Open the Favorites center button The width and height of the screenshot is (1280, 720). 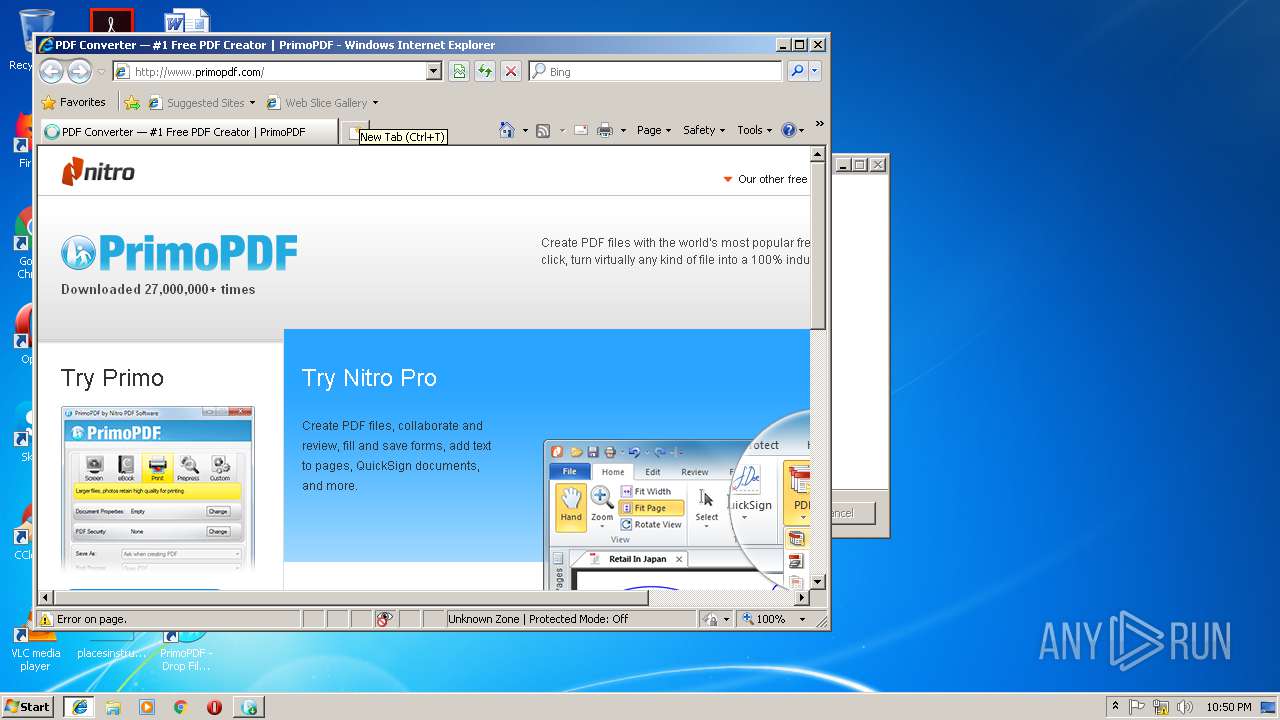click(73, 102)
